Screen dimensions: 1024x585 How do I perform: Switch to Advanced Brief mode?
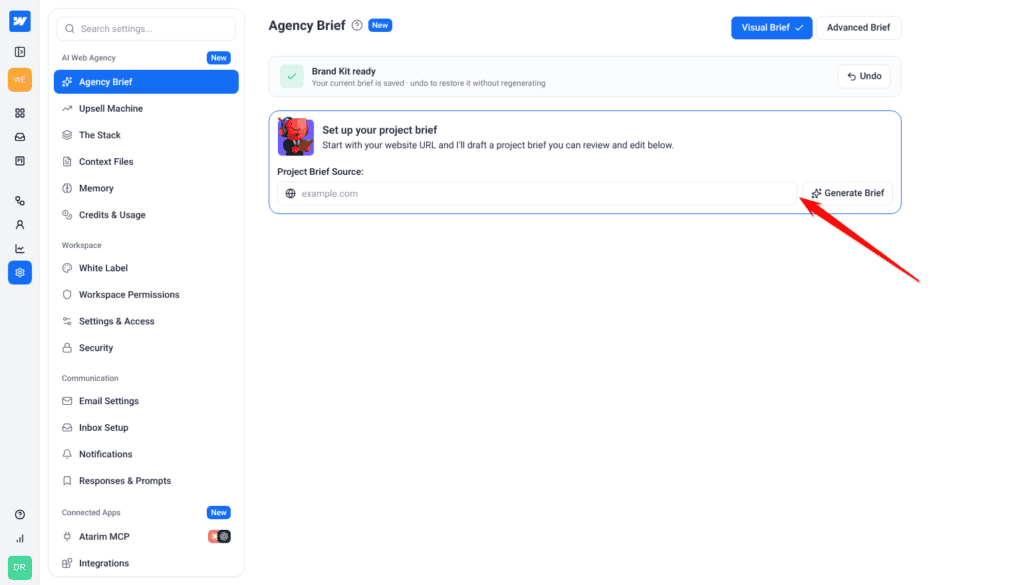pyautogui.click(x=858, y=27)
